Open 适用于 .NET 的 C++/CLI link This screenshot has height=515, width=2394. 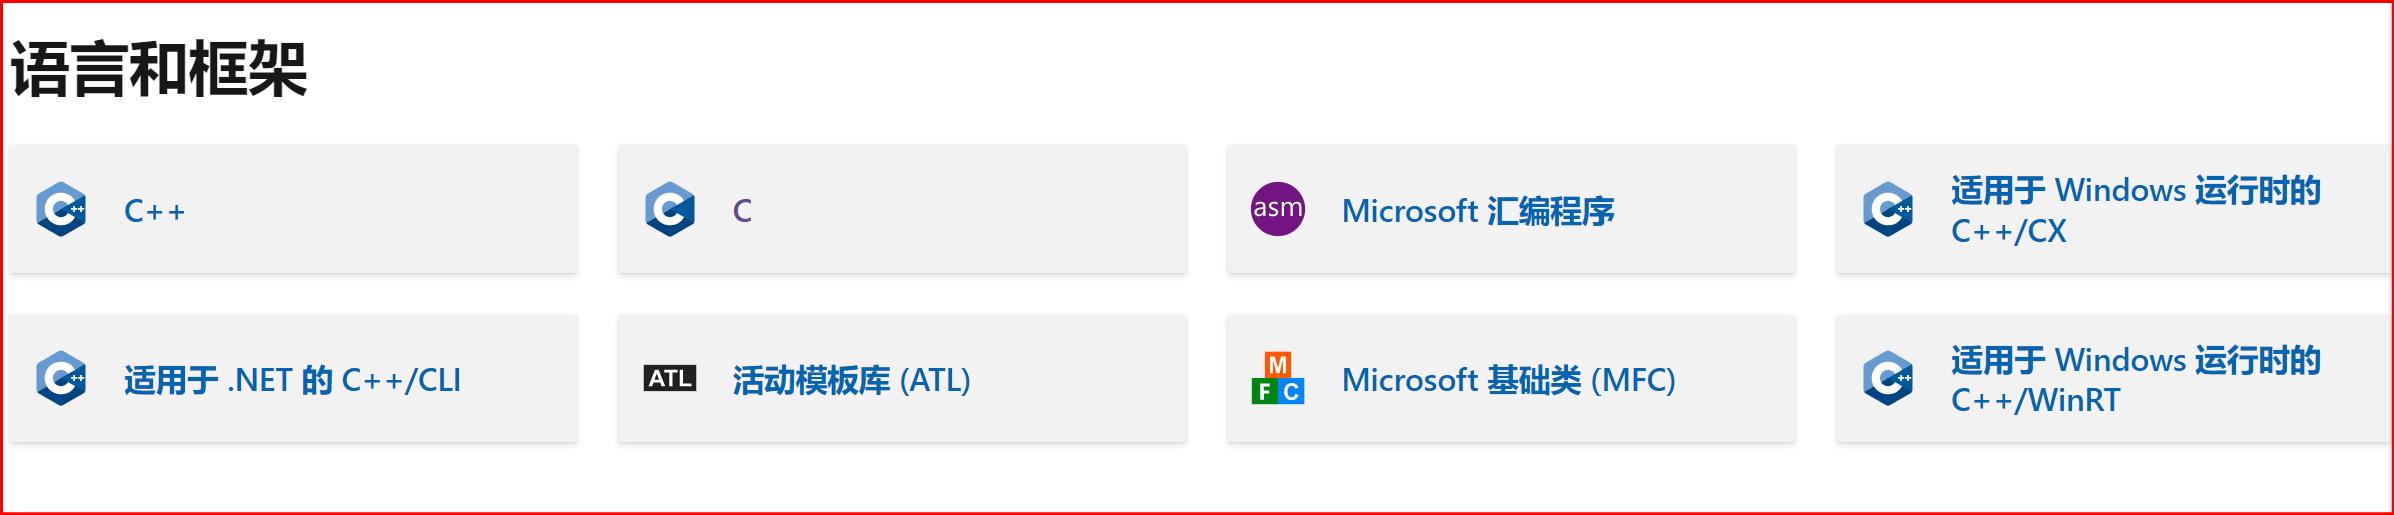(292, 380)
